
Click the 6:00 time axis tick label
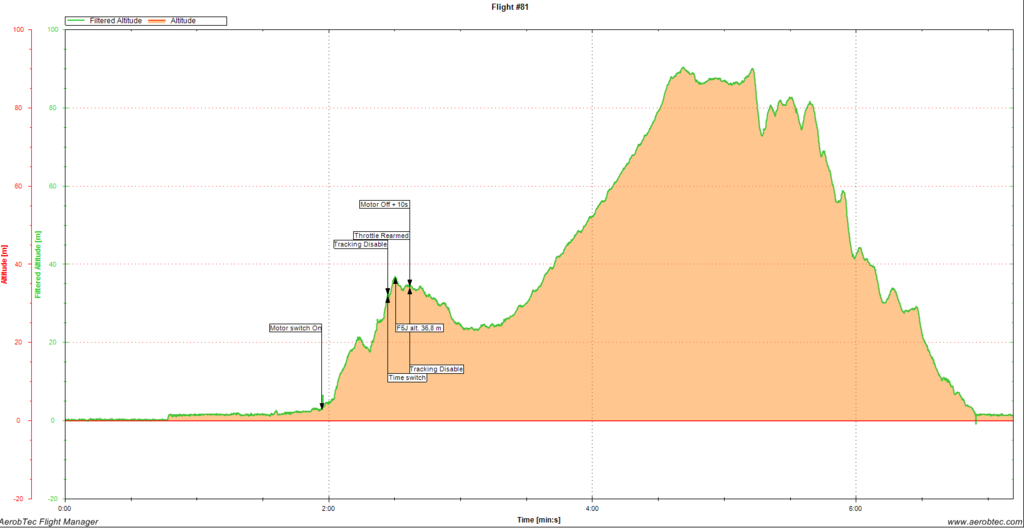856,507
